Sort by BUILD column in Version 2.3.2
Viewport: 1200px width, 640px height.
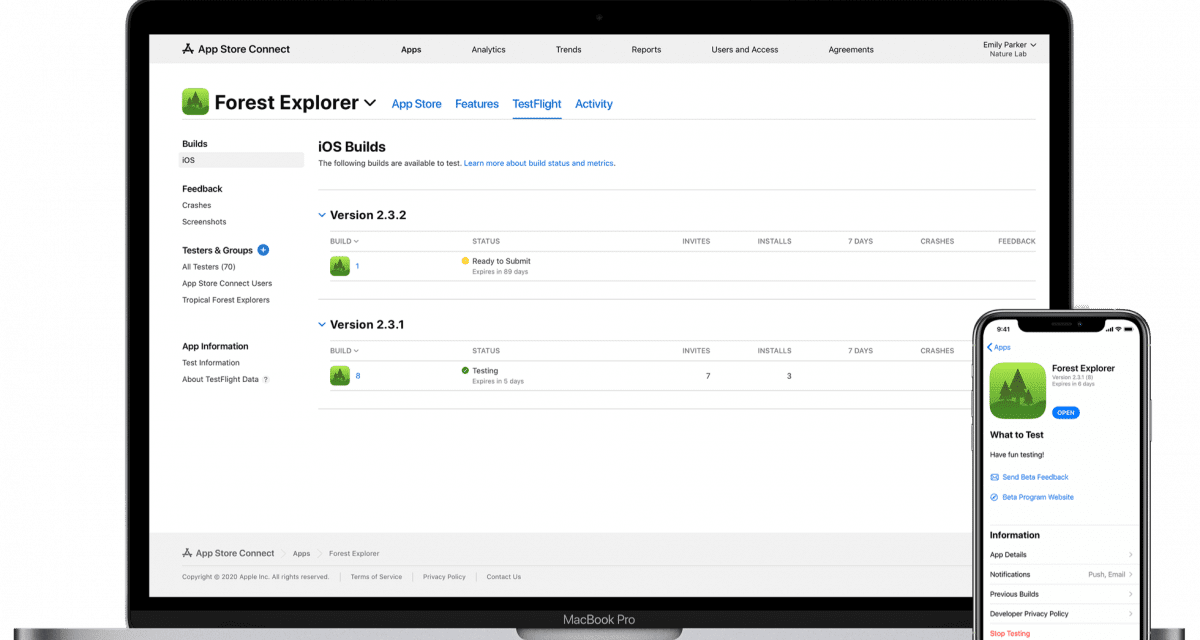point(344,241)
